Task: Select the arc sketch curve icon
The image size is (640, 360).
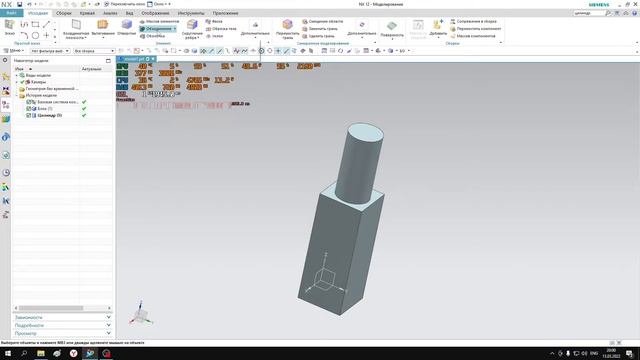Action: coord(24,36)
